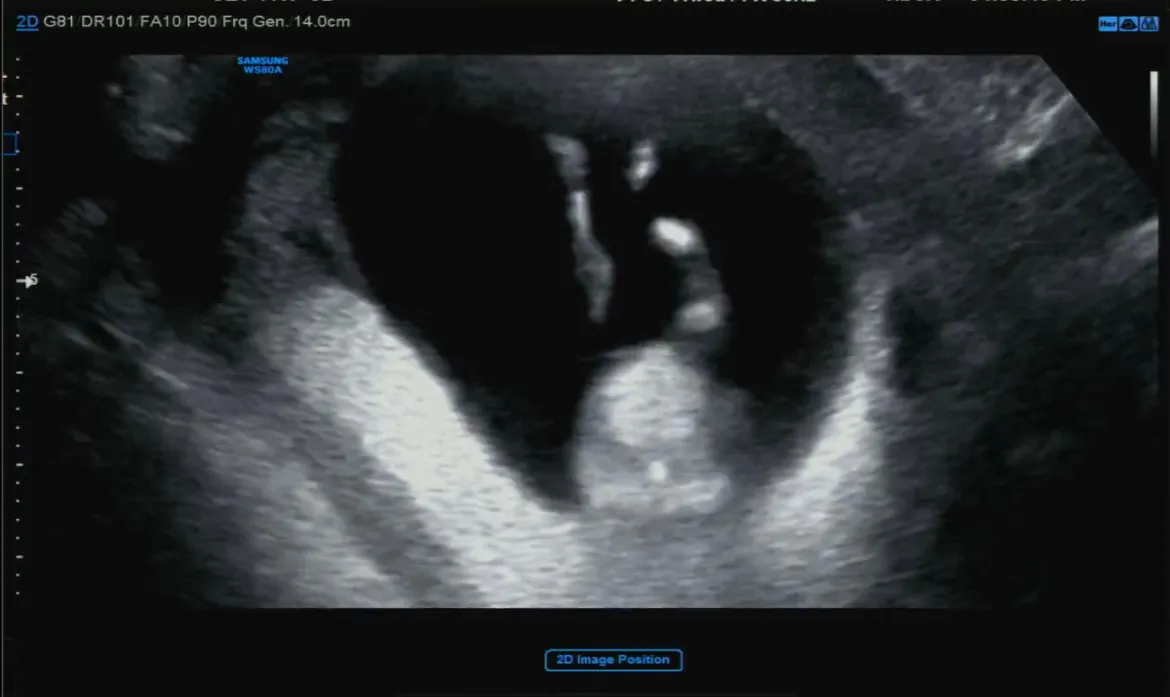Click the FA10 frame average value

[x=160, y=22]
